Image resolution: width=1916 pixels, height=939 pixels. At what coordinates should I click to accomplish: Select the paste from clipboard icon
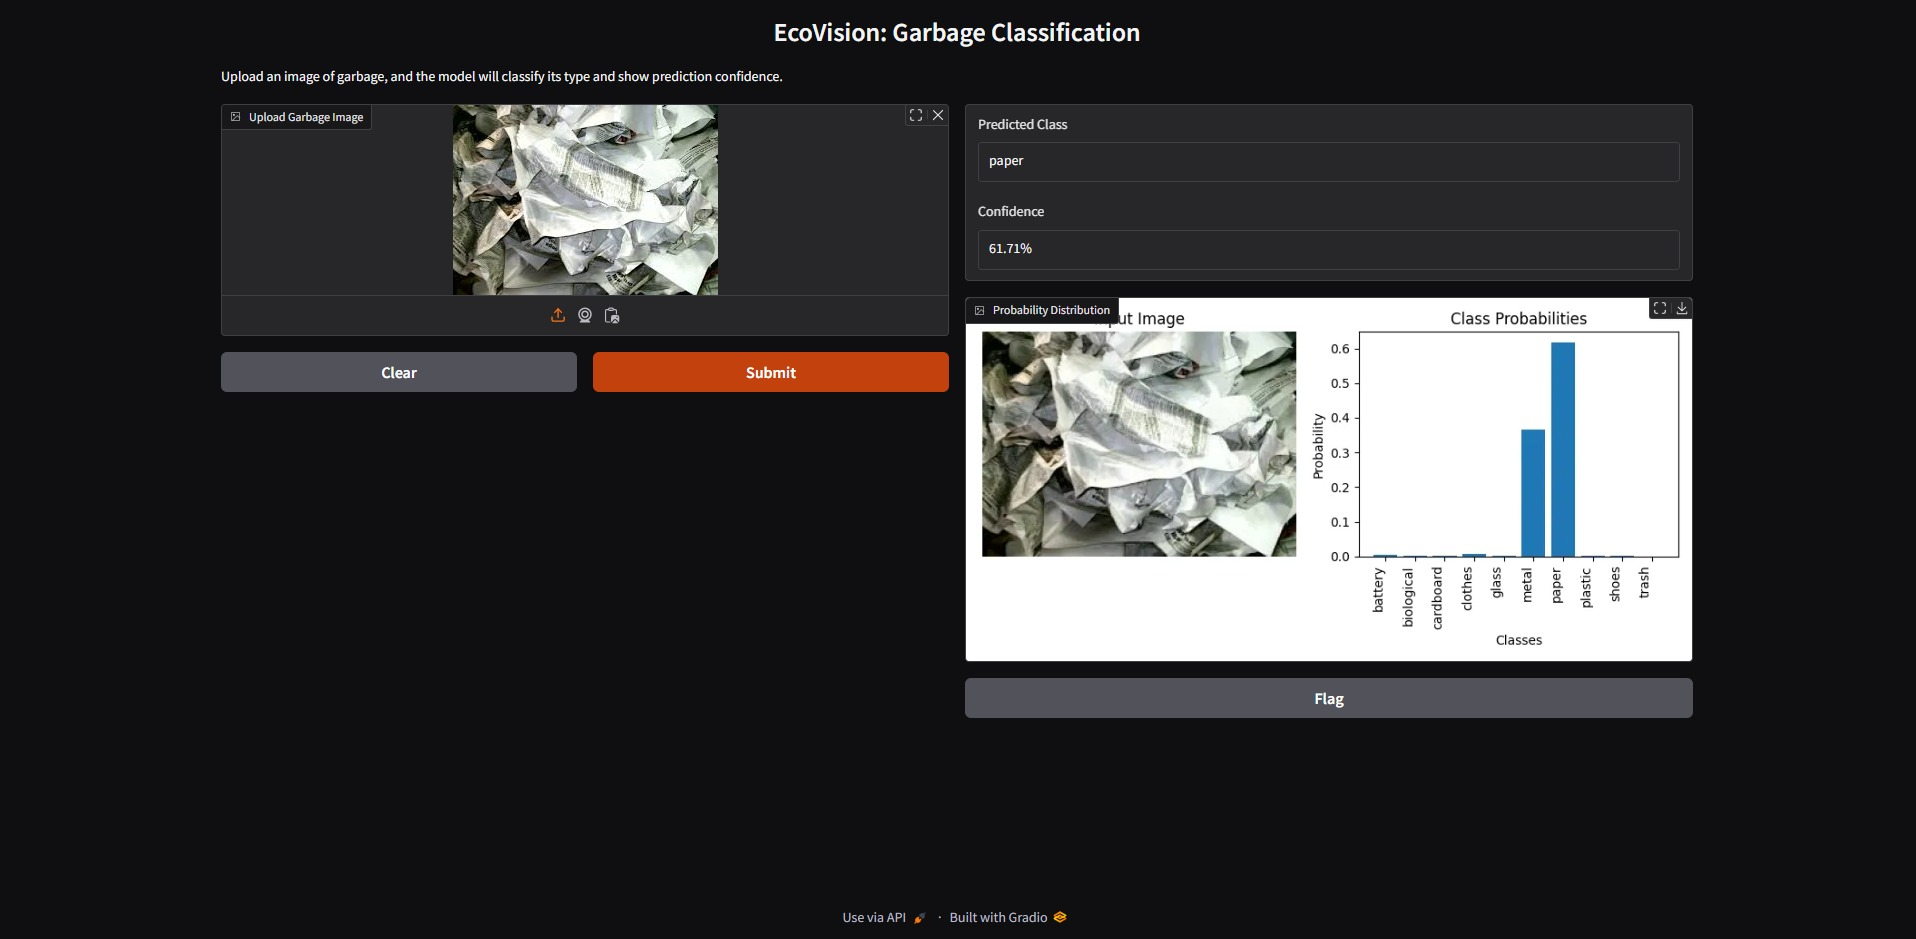(612, 315)
